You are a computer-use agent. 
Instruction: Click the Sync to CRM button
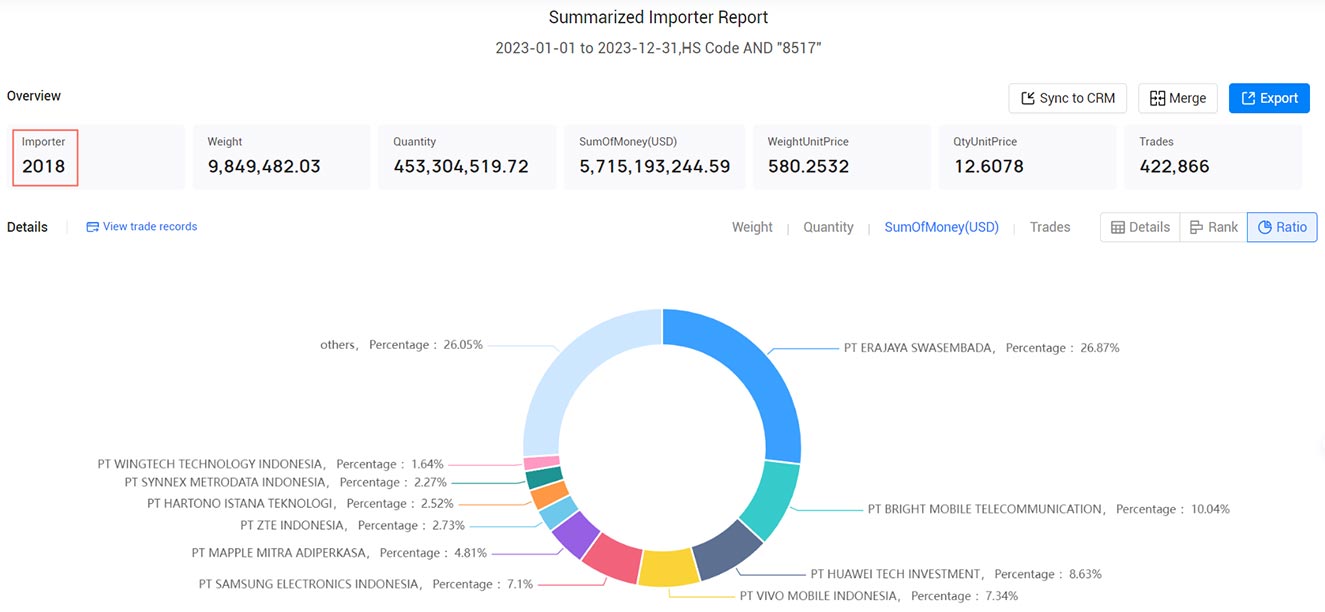pyautogui.click(x=1068, y=98)
